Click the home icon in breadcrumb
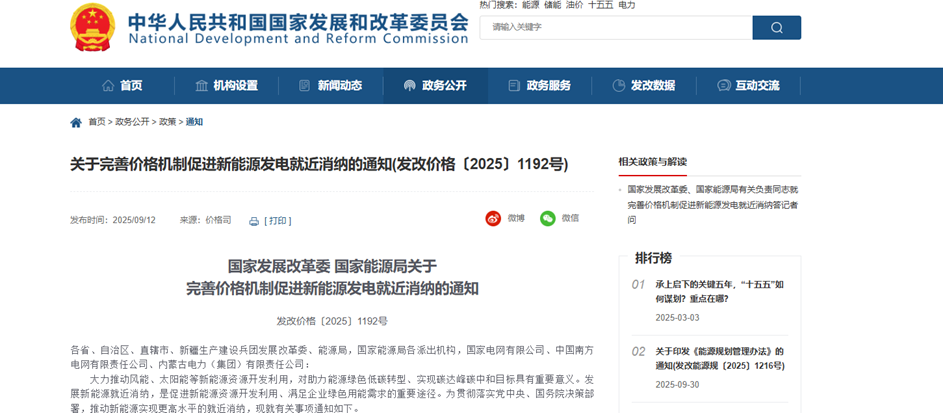 [x=76, y=122]
